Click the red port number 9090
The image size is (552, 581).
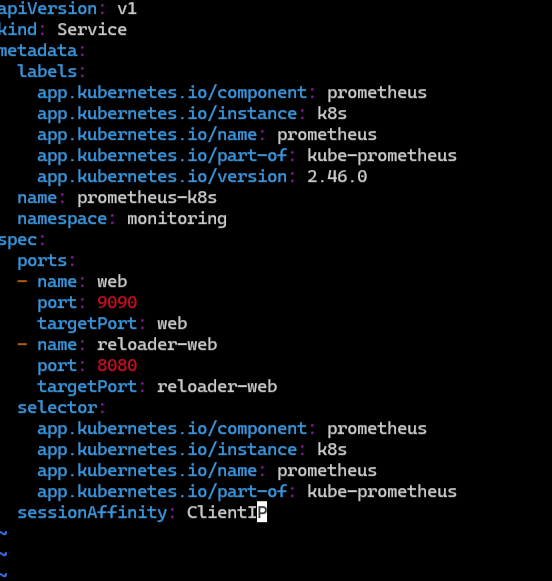pos(117,303)
